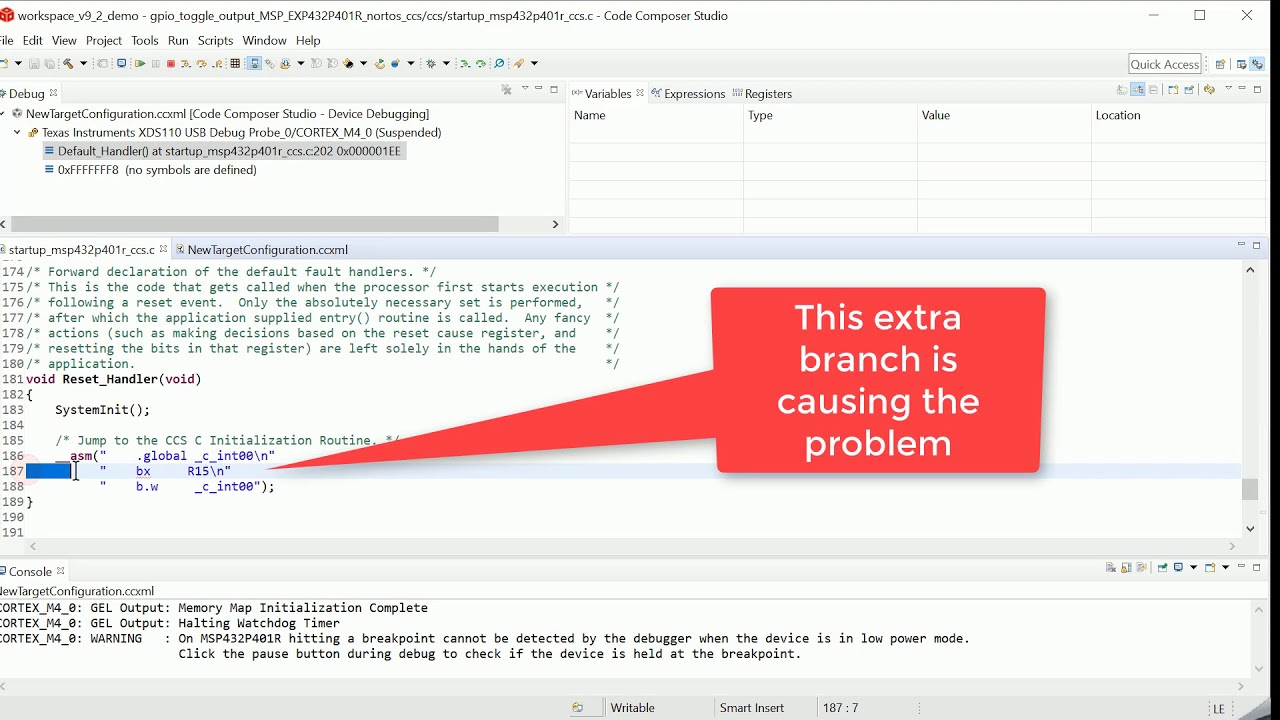Open the Run menu
The image size is (1280, 720).
coord(178,40)
